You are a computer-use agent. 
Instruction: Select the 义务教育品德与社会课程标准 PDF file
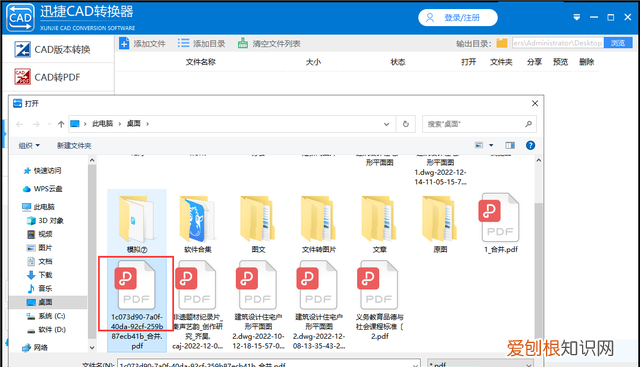(379, 301)
